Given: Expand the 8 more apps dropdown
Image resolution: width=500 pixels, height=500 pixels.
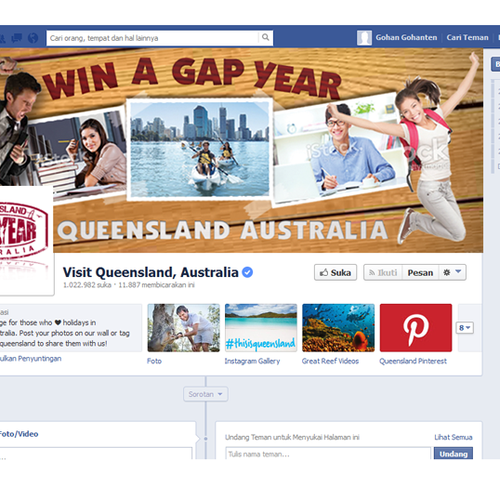Looking at the screenshot, I should [x=464, y=328].
